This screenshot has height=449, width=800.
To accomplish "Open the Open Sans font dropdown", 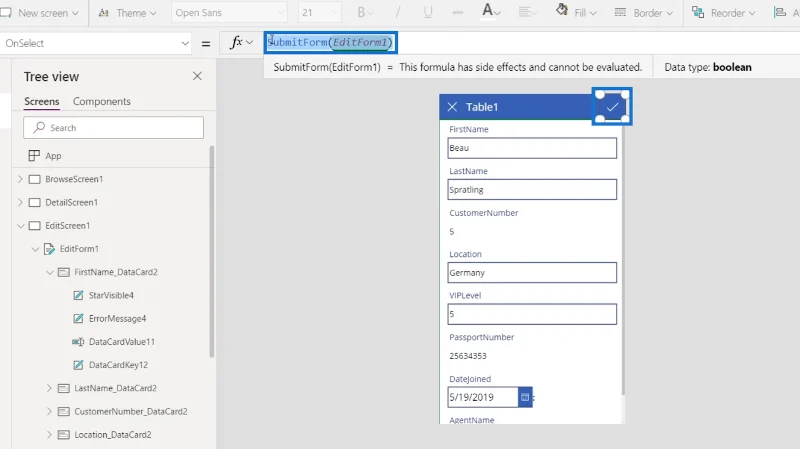I will 229,13.
